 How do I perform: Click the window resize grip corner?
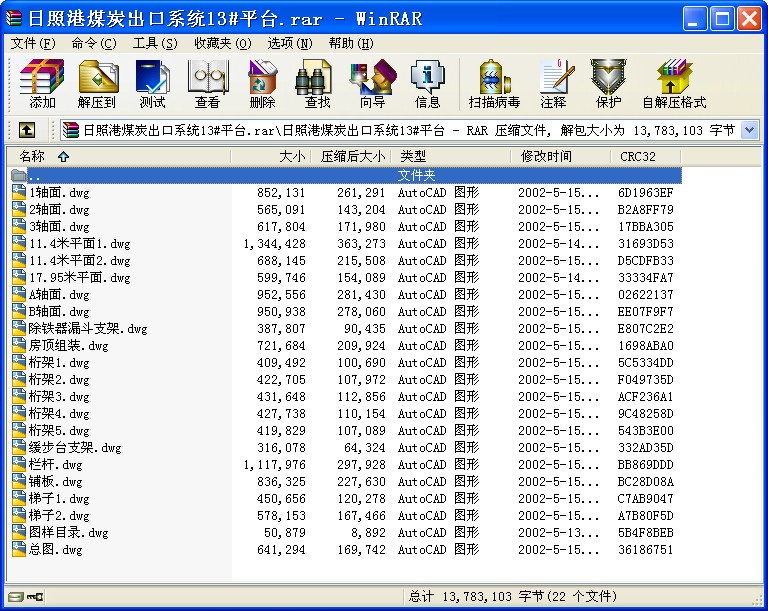coord(757,600)
